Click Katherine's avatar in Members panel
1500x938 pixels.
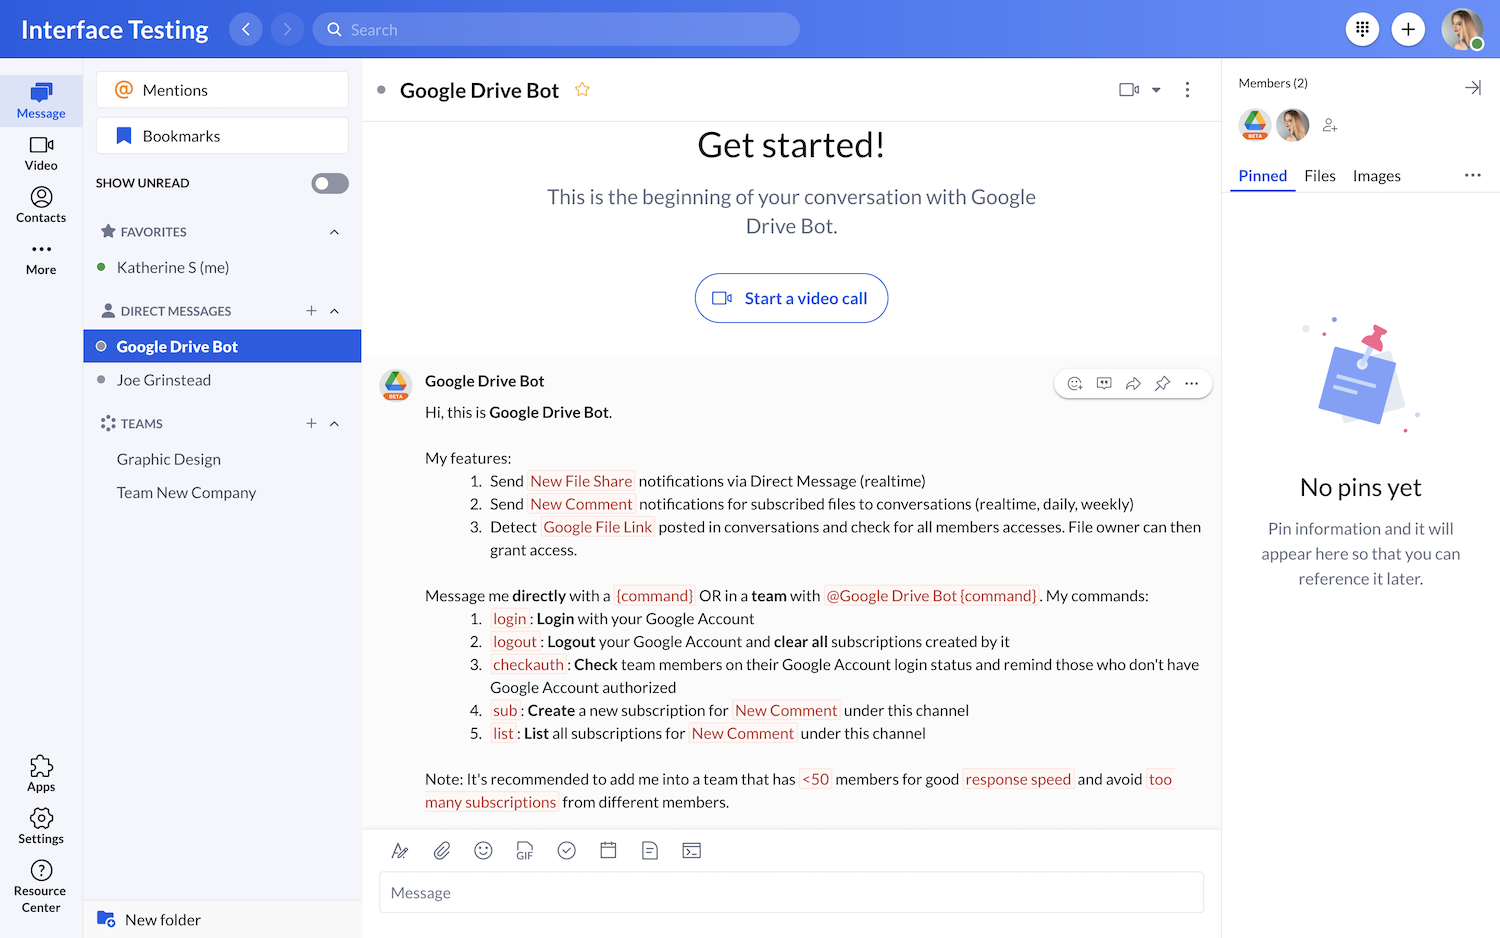pyautogui.click(x=1293, y=125)
